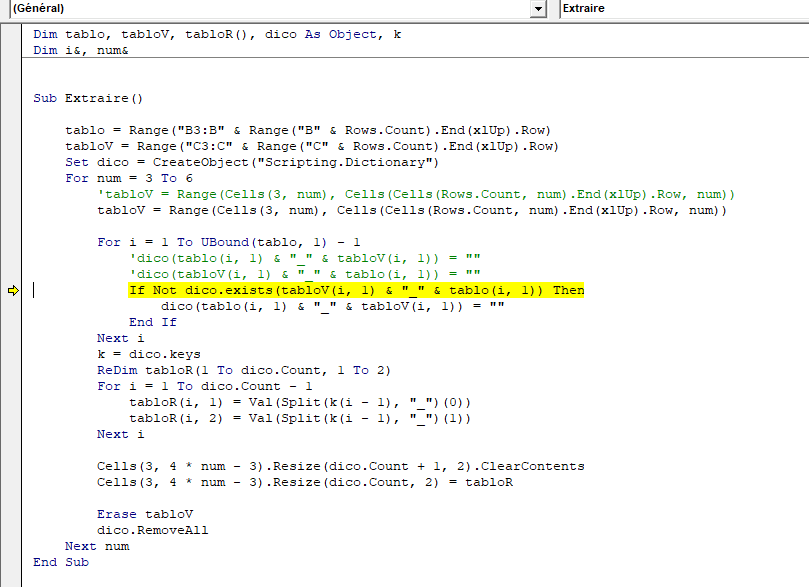
Task: Click the 'k = dico.keys' line
Action: click(x=149, y=354)
